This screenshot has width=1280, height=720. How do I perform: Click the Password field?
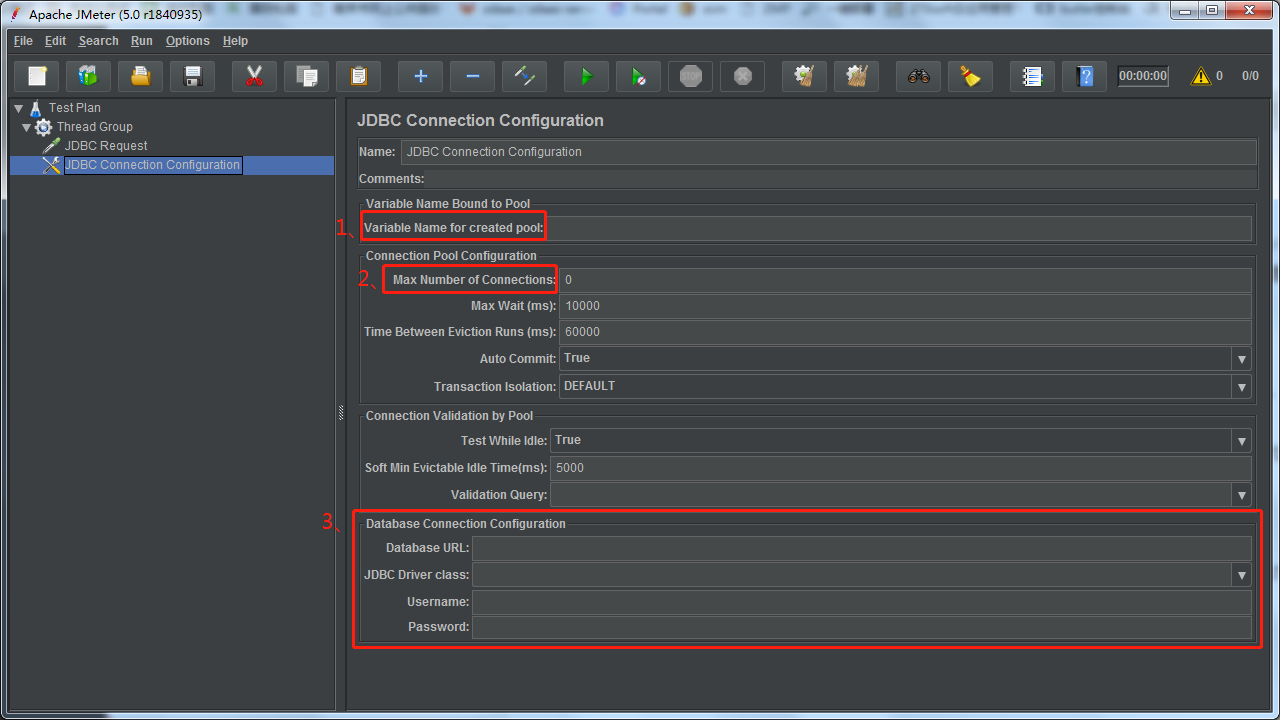862,627
